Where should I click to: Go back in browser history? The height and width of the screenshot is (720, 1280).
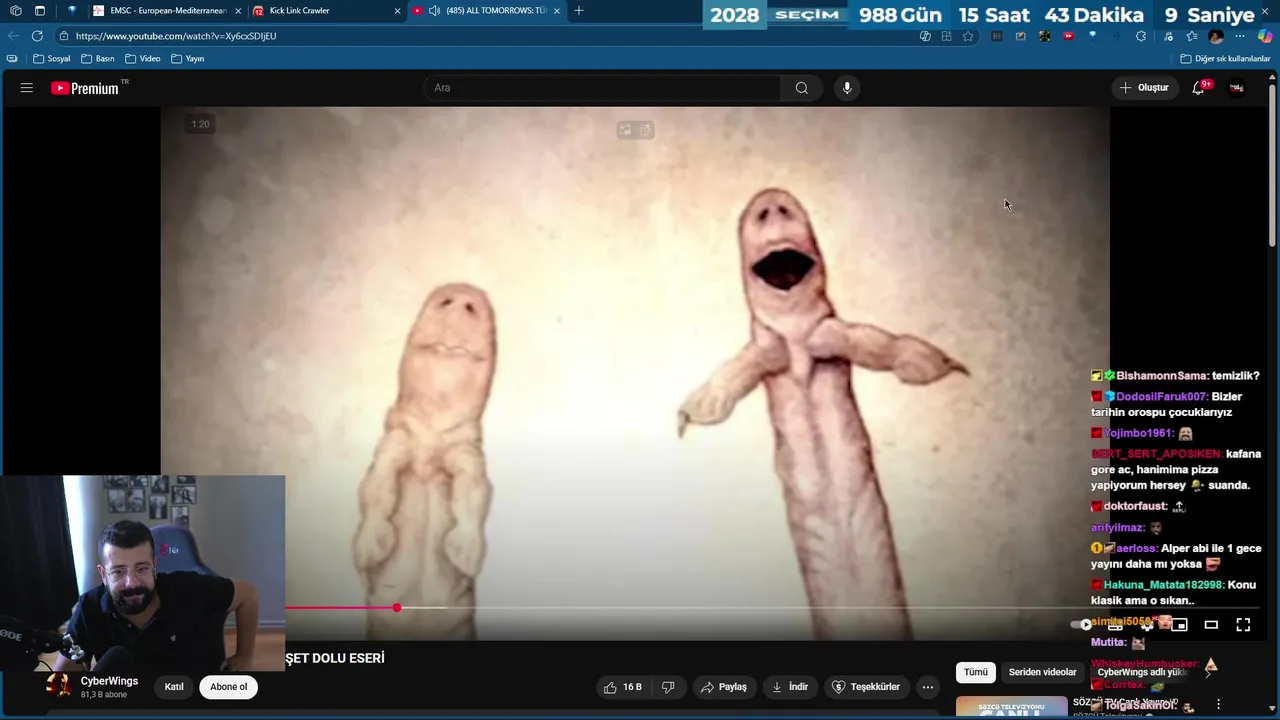pyautogui.click(x=13, y=36)
